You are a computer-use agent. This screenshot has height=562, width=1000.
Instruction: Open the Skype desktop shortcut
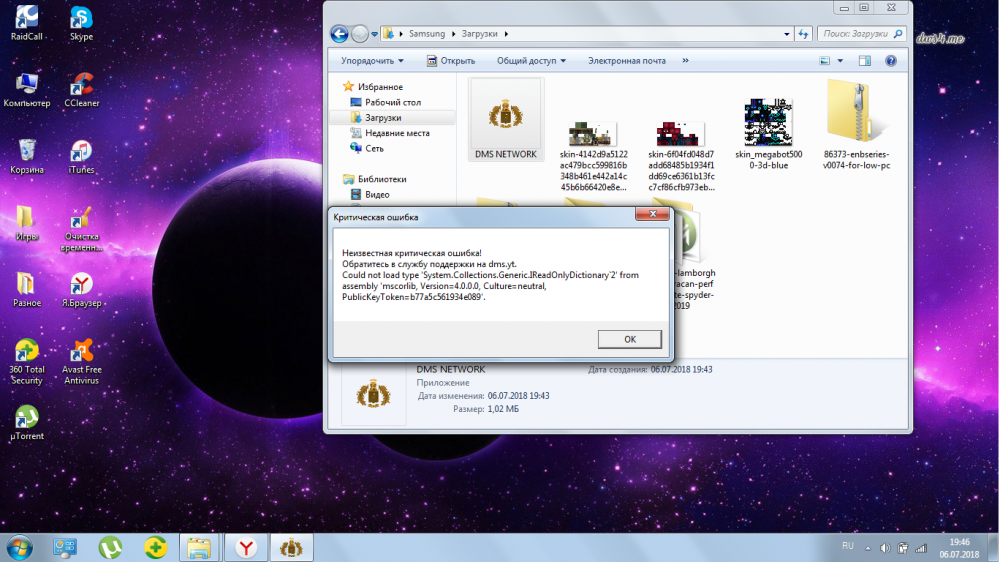pyautogui.click(x=81, y=20)
